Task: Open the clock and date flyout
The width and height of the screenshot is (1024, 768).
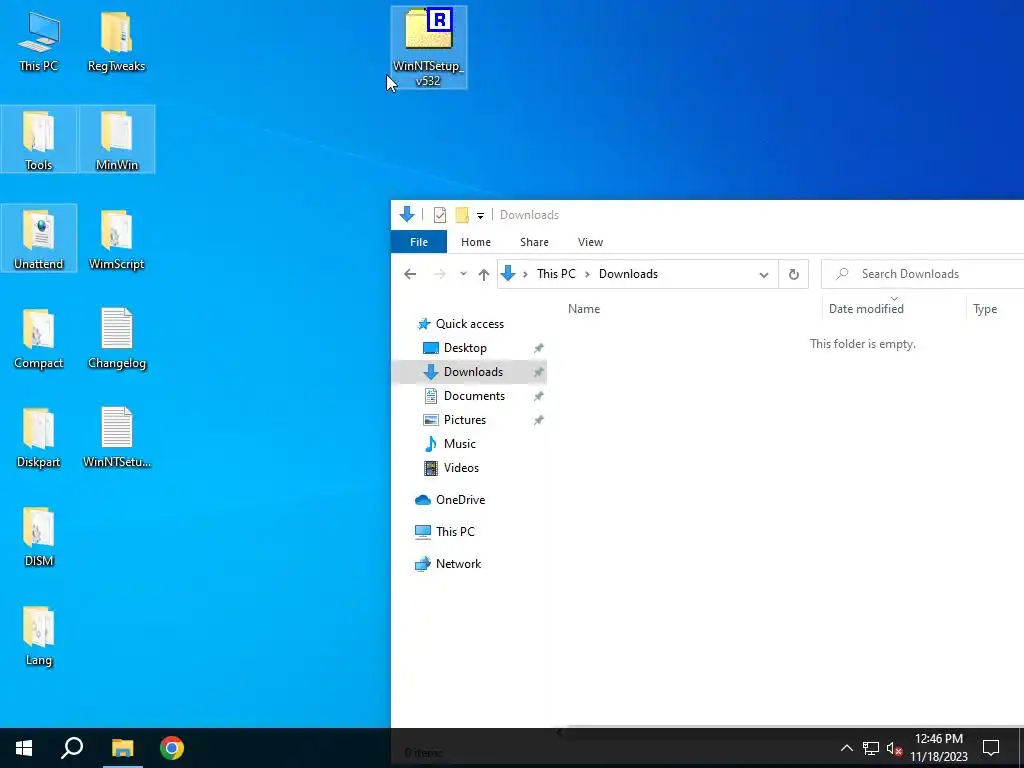Action: pos(938,748)
